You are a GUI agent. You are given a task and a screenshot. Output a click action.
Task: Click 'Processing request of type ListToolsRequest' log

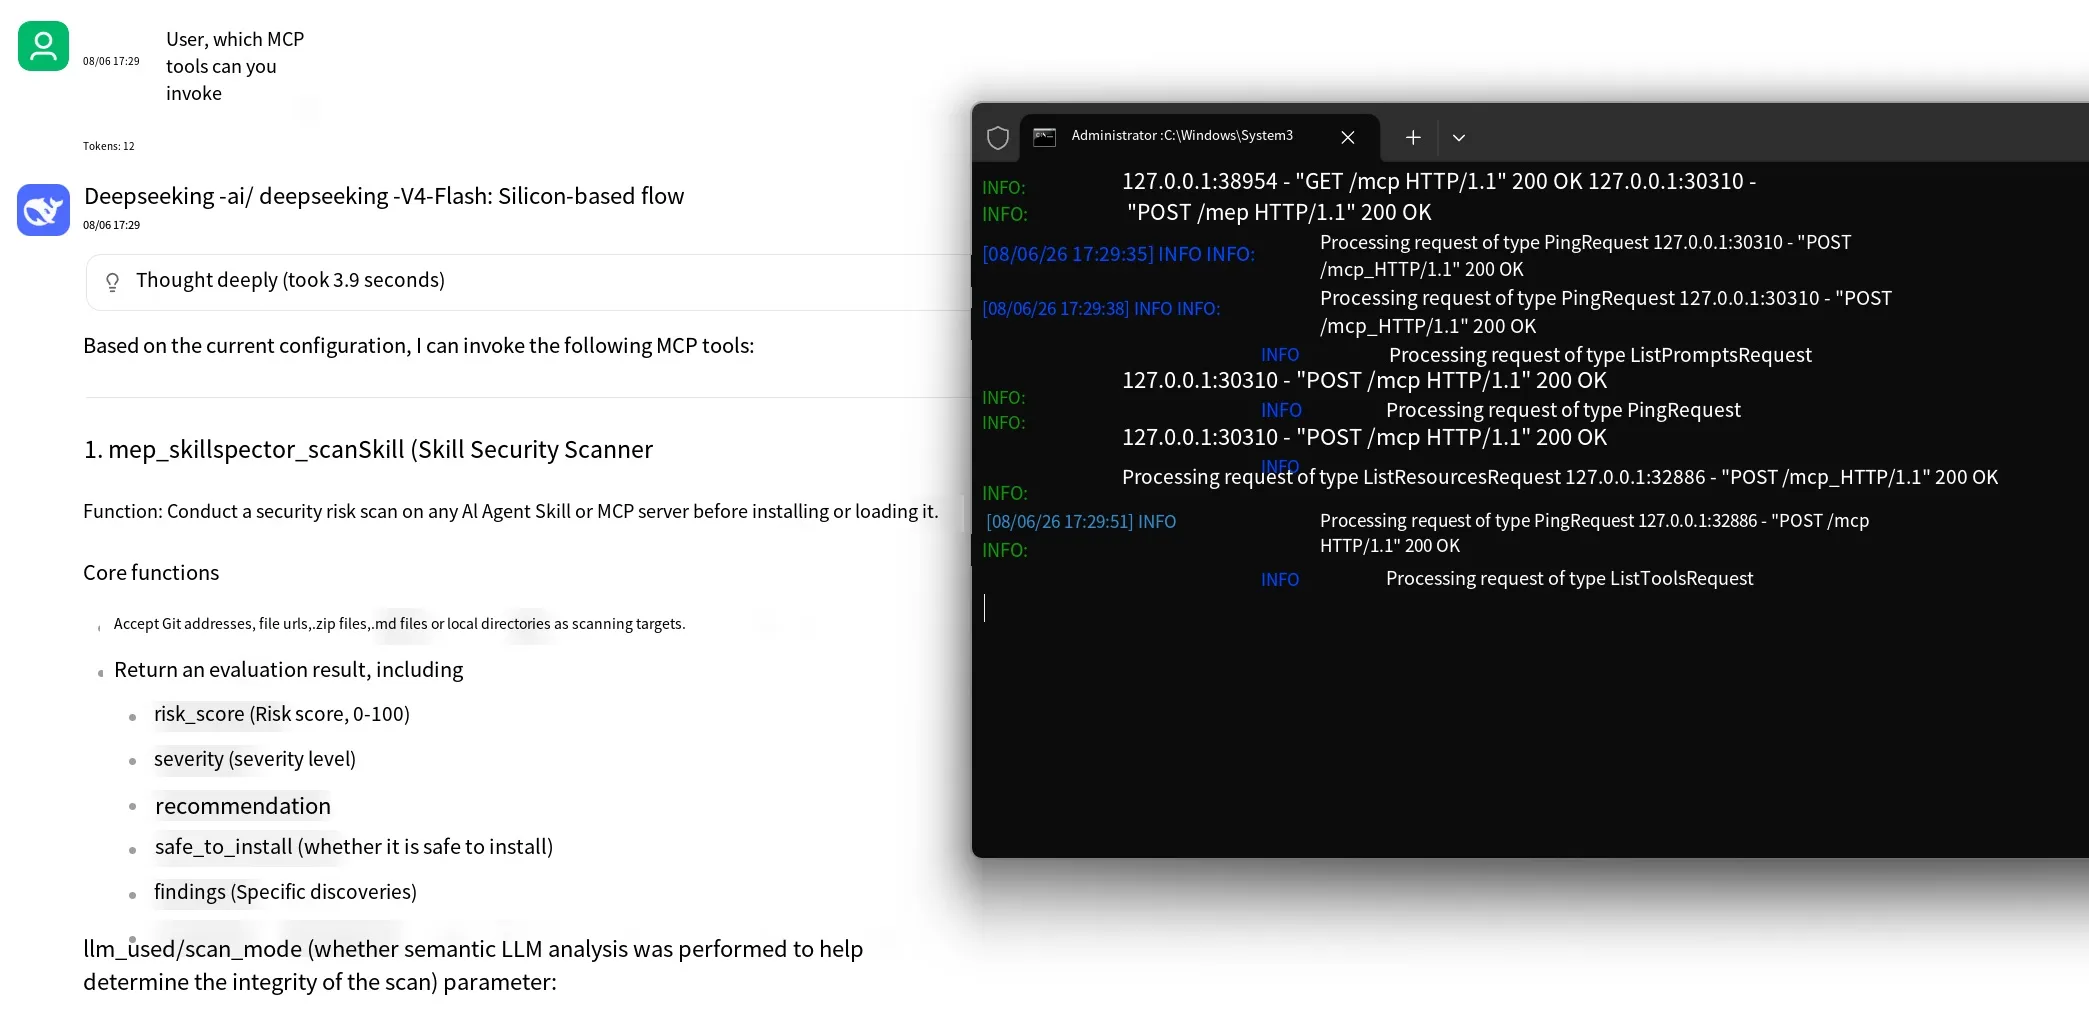[1569, 579]
